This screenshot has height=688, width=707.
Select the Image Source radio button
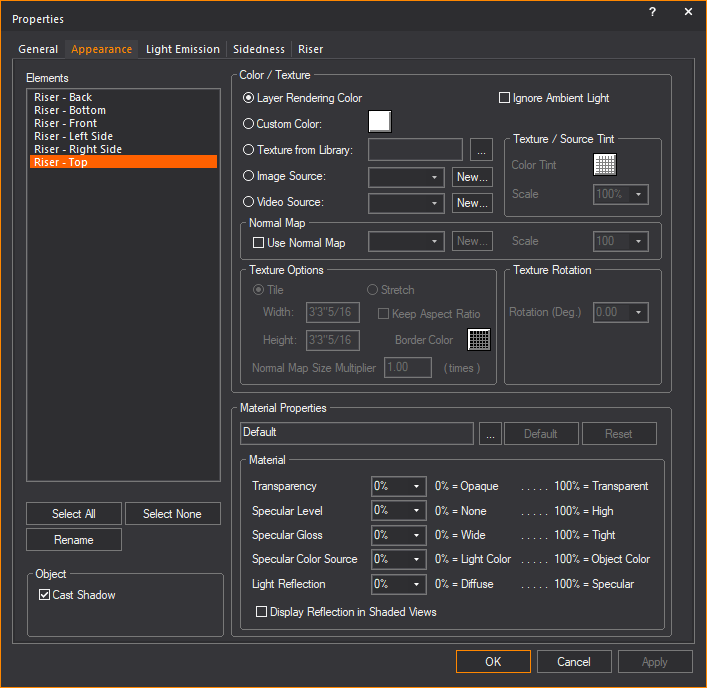point(249,176)
